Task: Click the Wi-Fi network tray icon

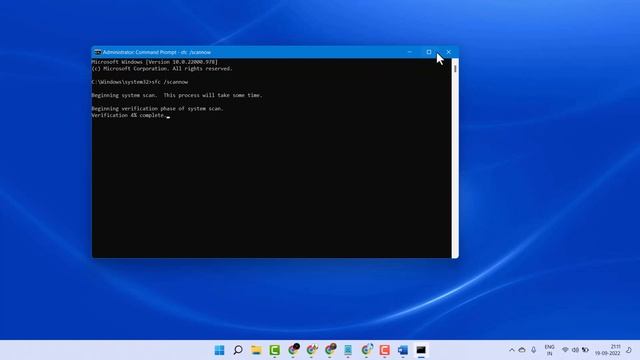Action: pos(565,350)
